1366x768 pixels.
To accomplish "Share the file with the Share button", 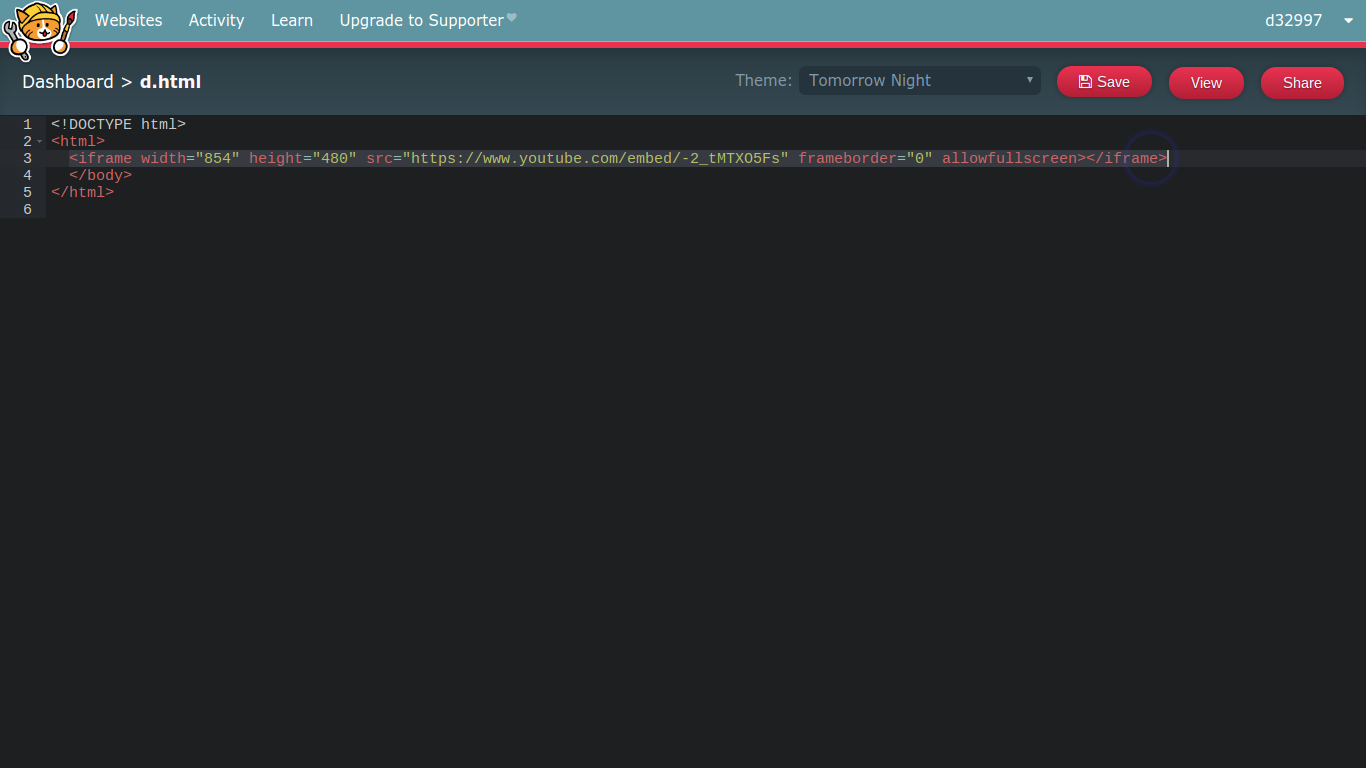I will tap(1302, 83).
